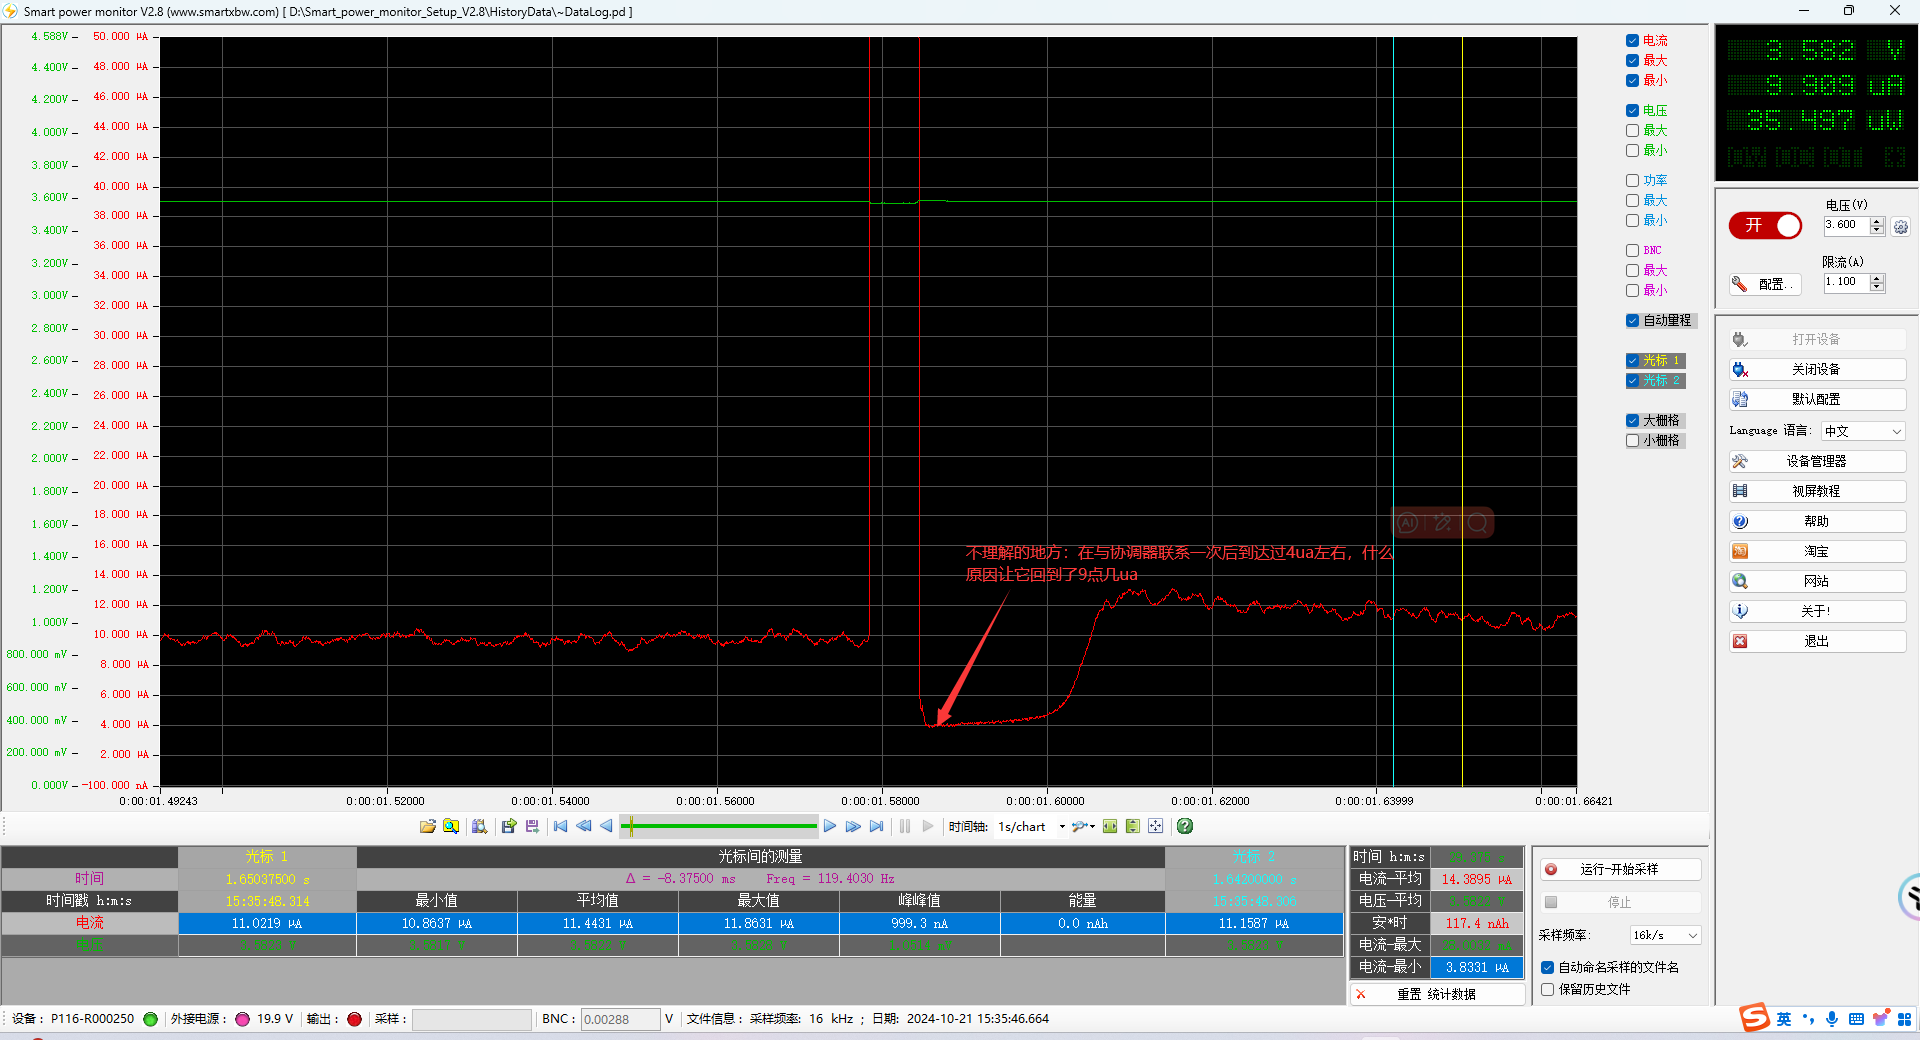Viewport: 1920px width, 1040px height.
Task: Step back with the single left arrow
Action: tap(606, 826)
